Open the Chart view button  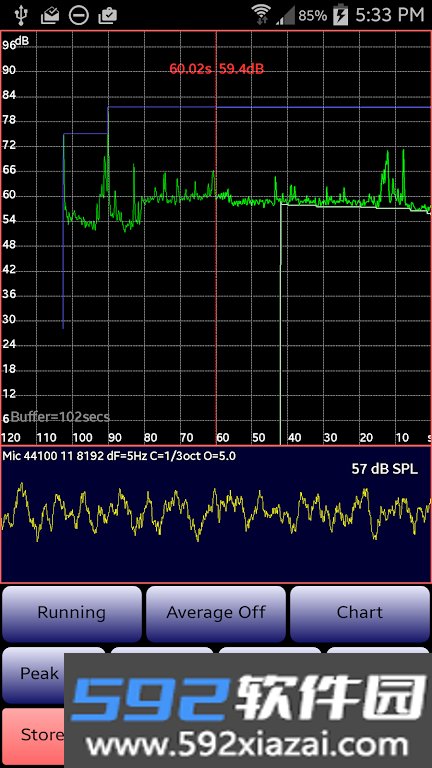(360, 614)
